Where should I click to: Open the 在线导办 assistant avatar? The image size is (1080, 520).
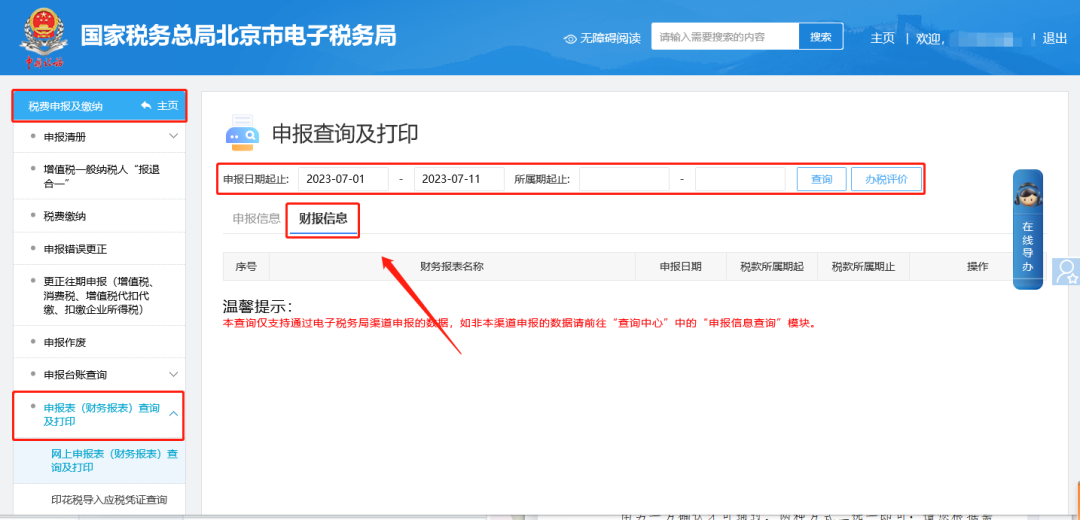(x=1027, y=194)
